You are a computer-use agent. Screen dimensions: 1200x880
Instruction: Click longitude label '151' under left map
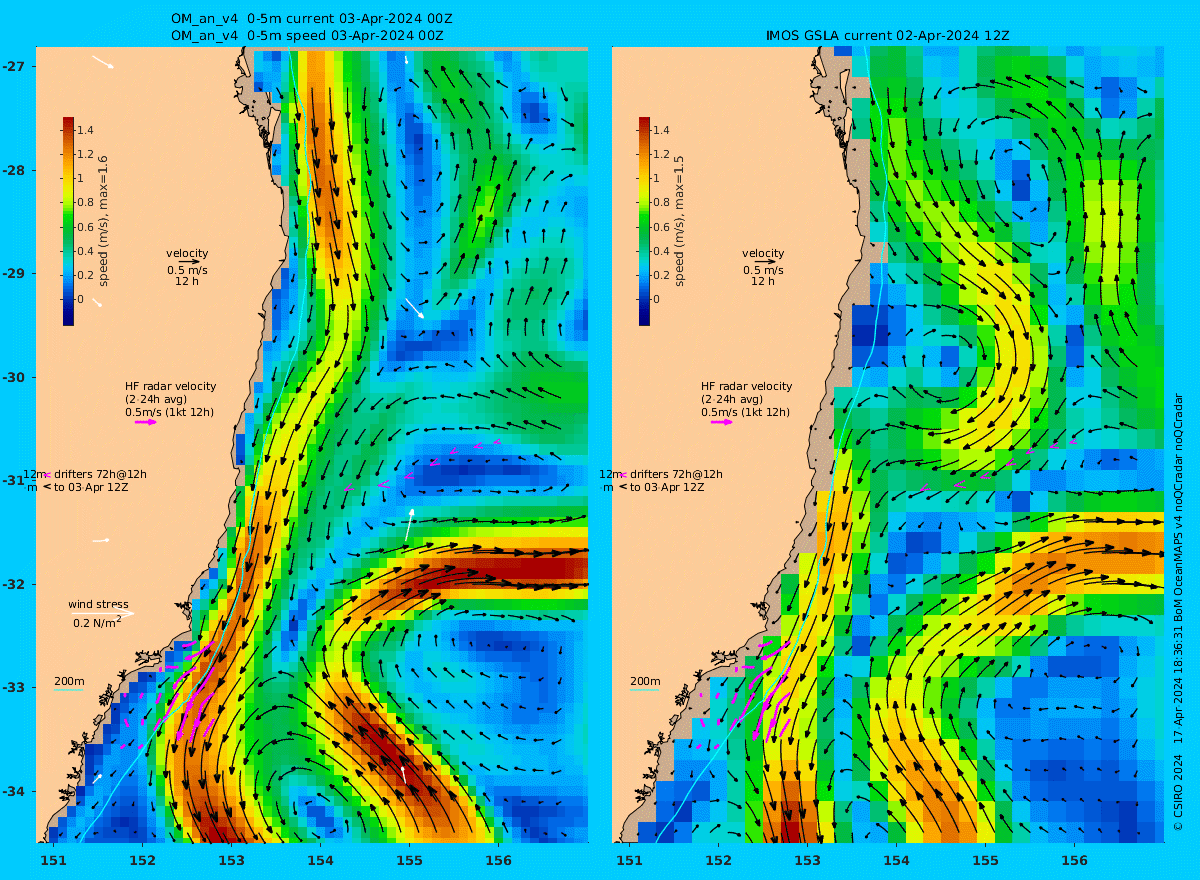53,860
